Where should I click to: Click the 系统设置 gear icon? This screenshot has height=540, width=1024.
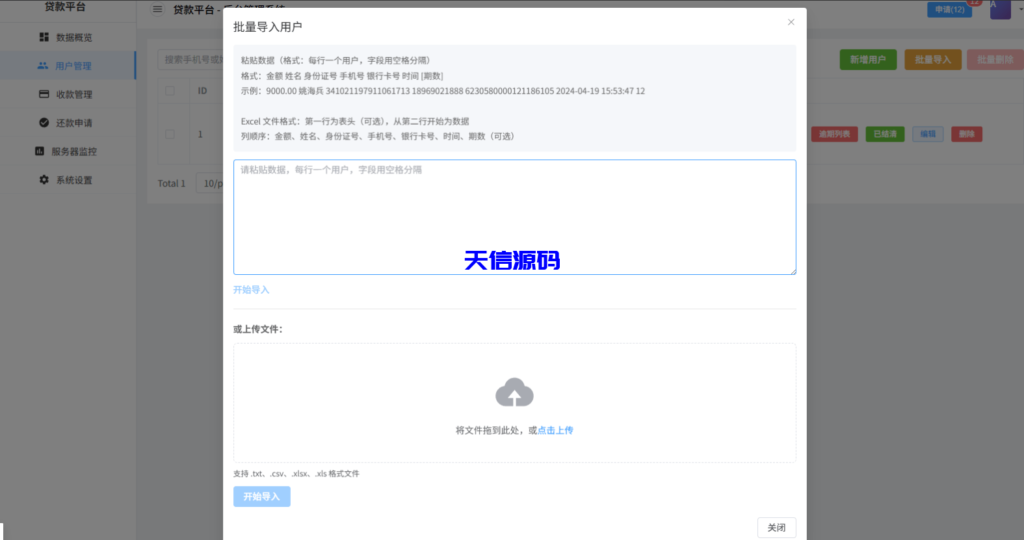(x=44, y=180)
